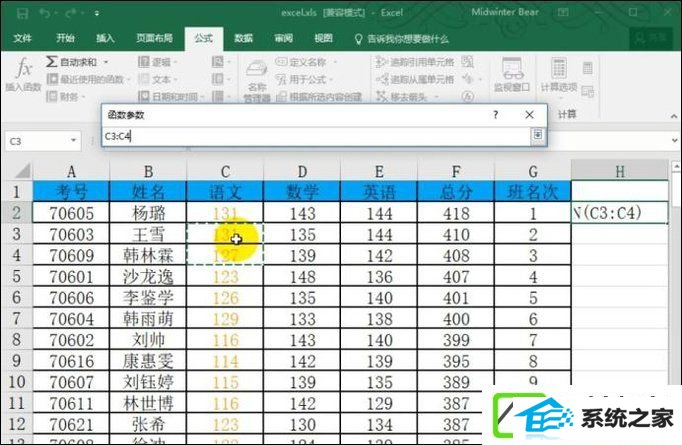Switch to the 插入 tab
Viewport: 682px width, 445px height.
105,38
